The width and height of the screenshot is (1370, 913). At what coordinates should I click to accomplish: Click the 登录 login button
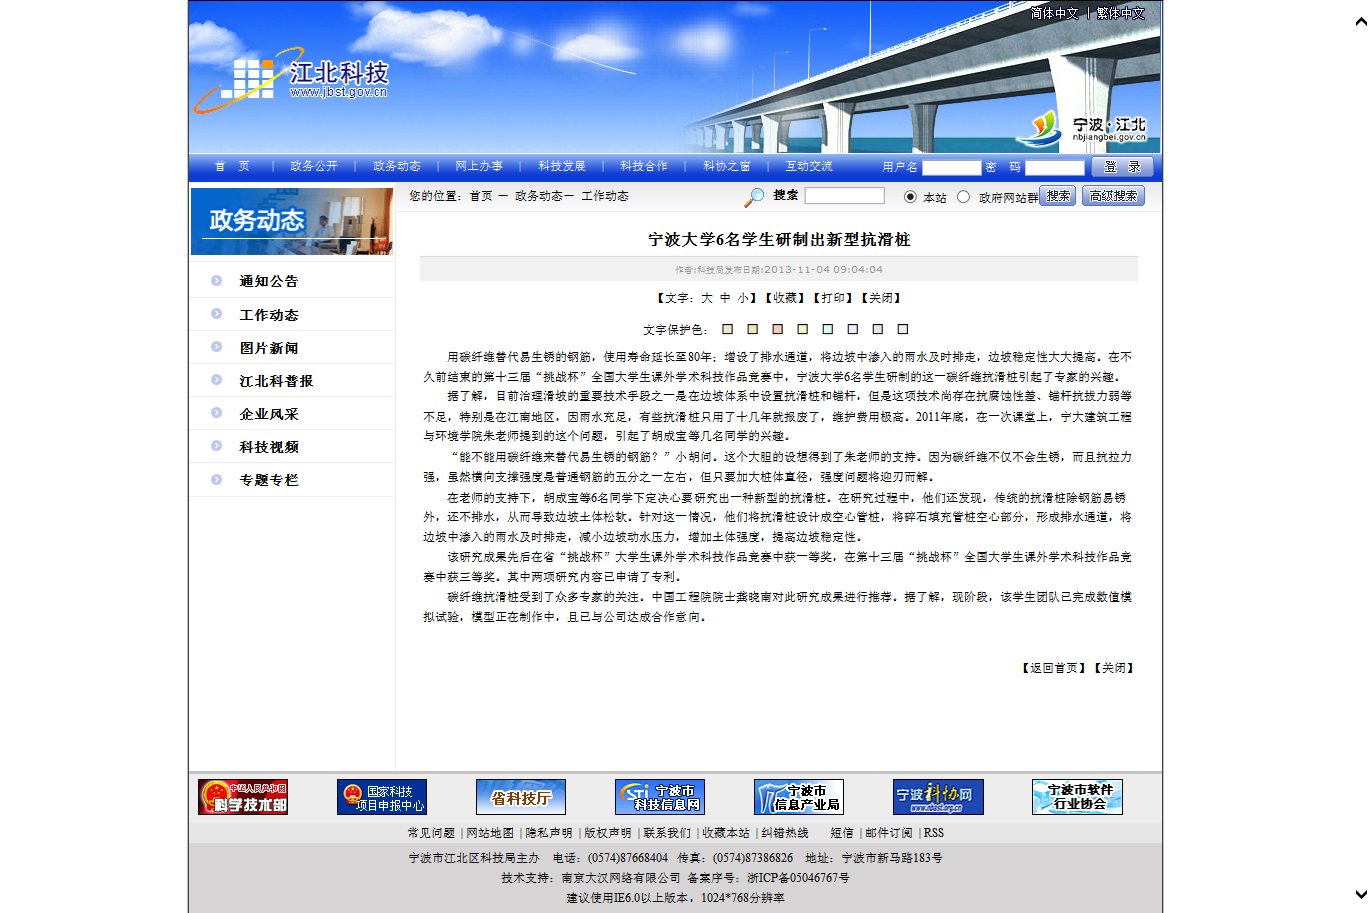pos(1122,167)
